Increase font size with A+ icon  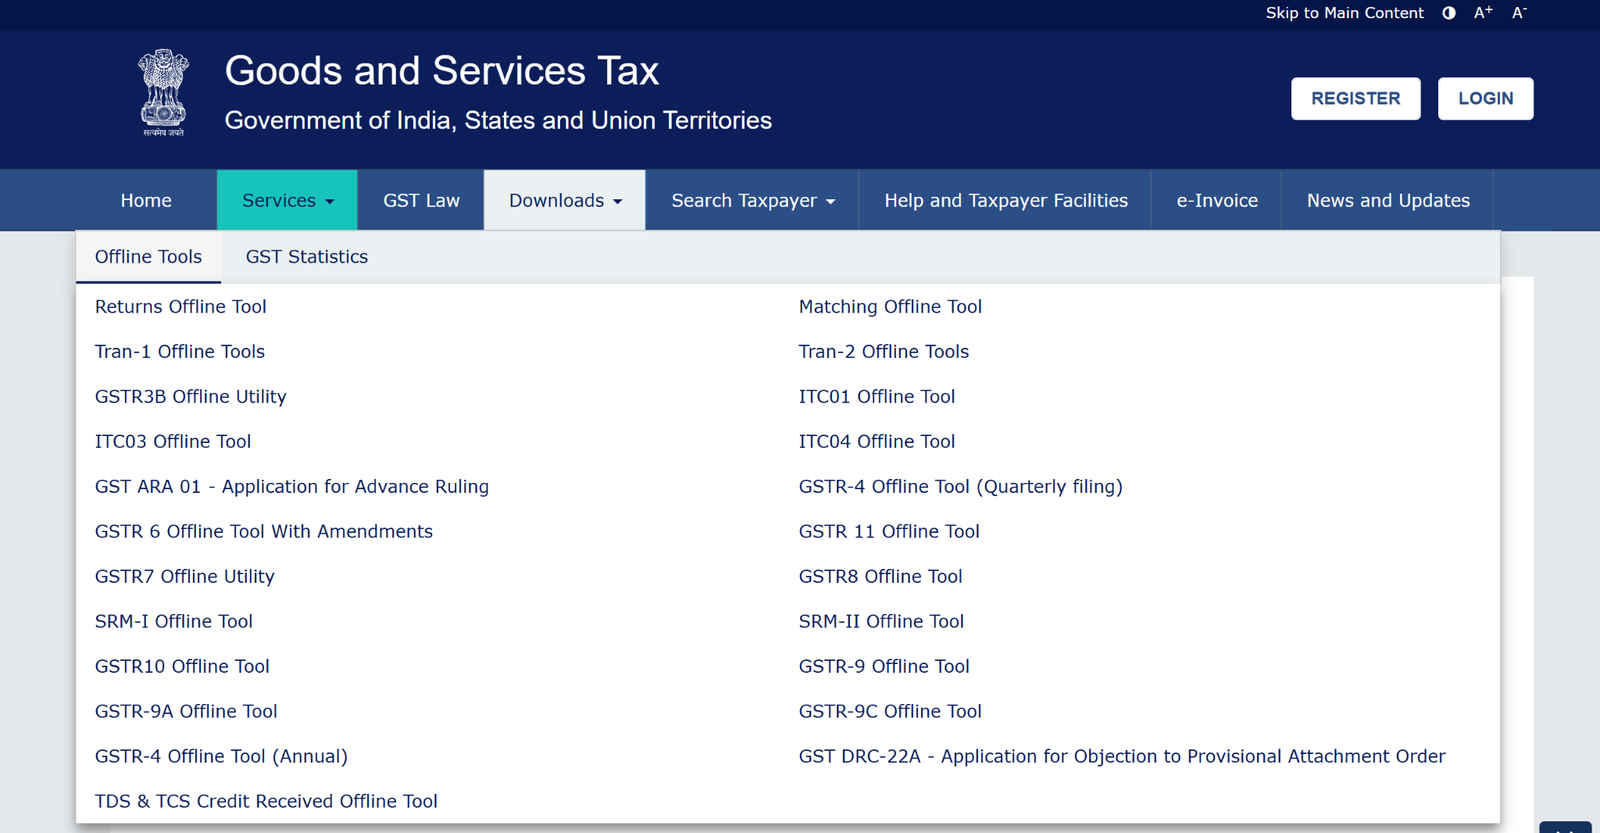coord(1483,13)
